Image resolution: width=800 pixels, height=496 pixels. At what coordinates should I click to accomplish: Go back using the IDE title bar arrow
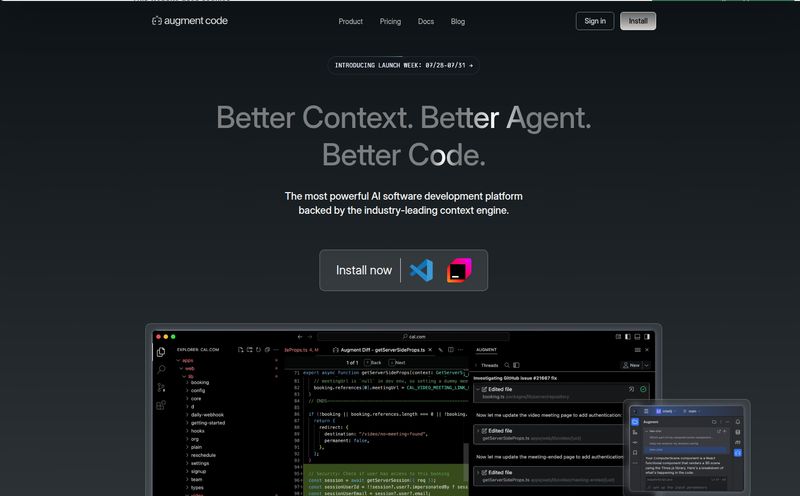(x=300, y=337)
